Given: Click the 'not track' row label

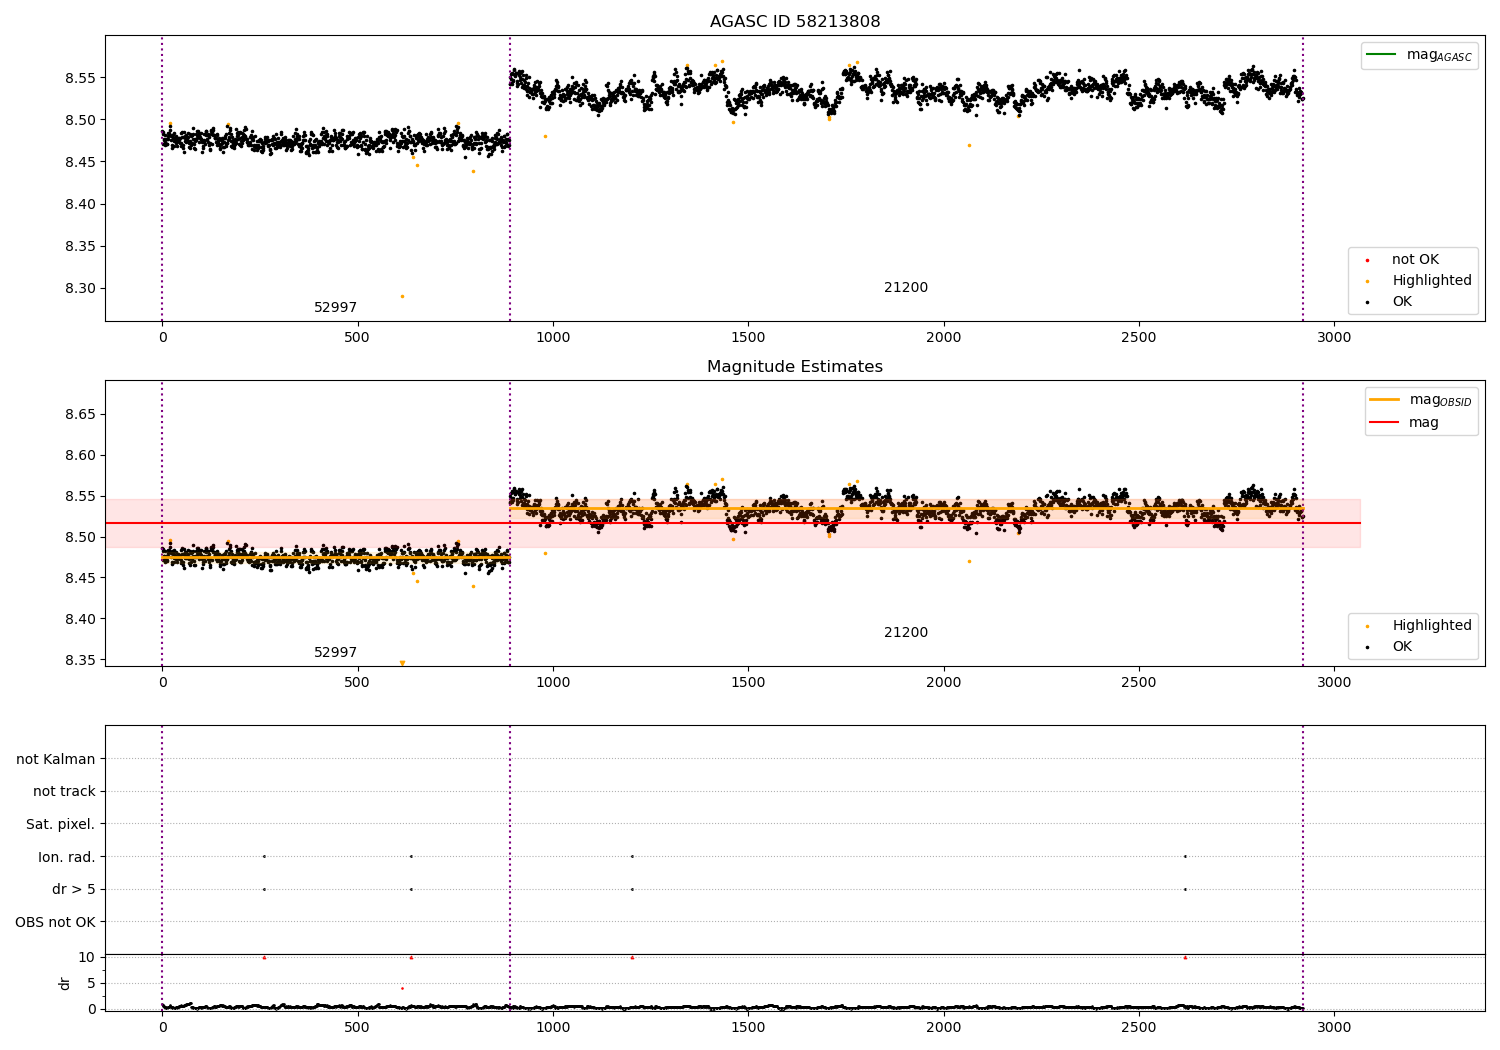Looking at the screenshot, I should click(64, 791).
